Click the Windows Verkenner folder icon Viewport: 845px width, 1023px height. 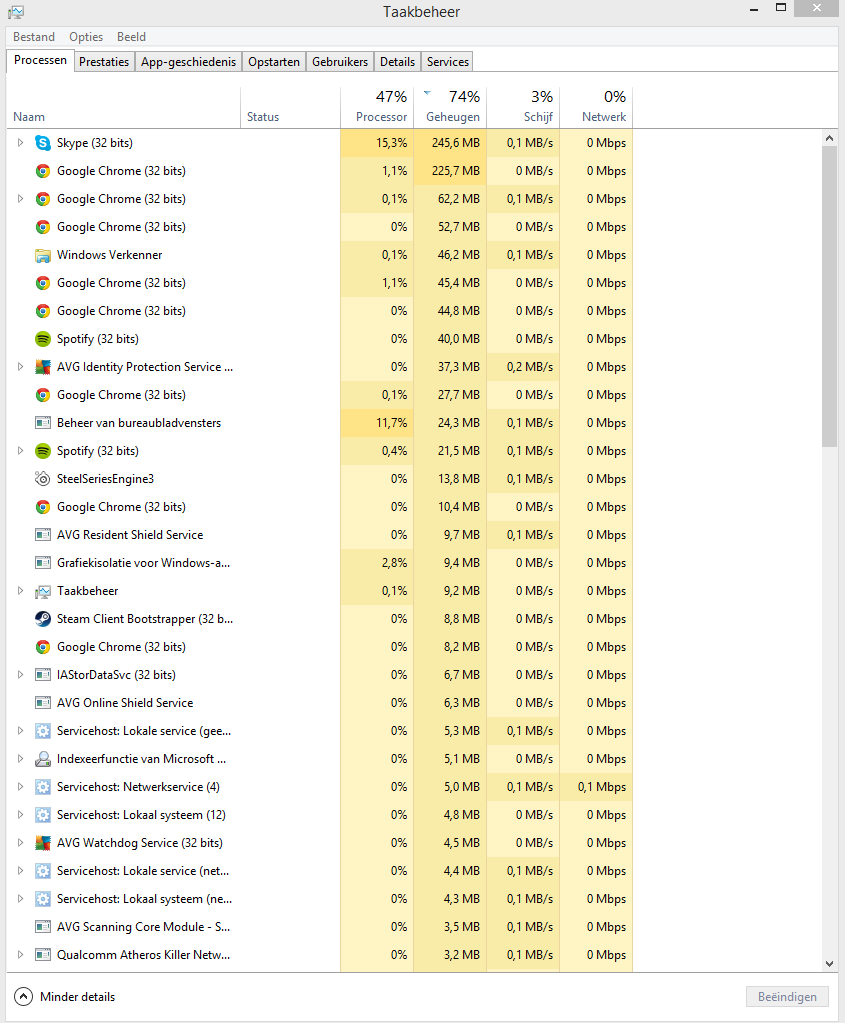[x=42, y=255]
